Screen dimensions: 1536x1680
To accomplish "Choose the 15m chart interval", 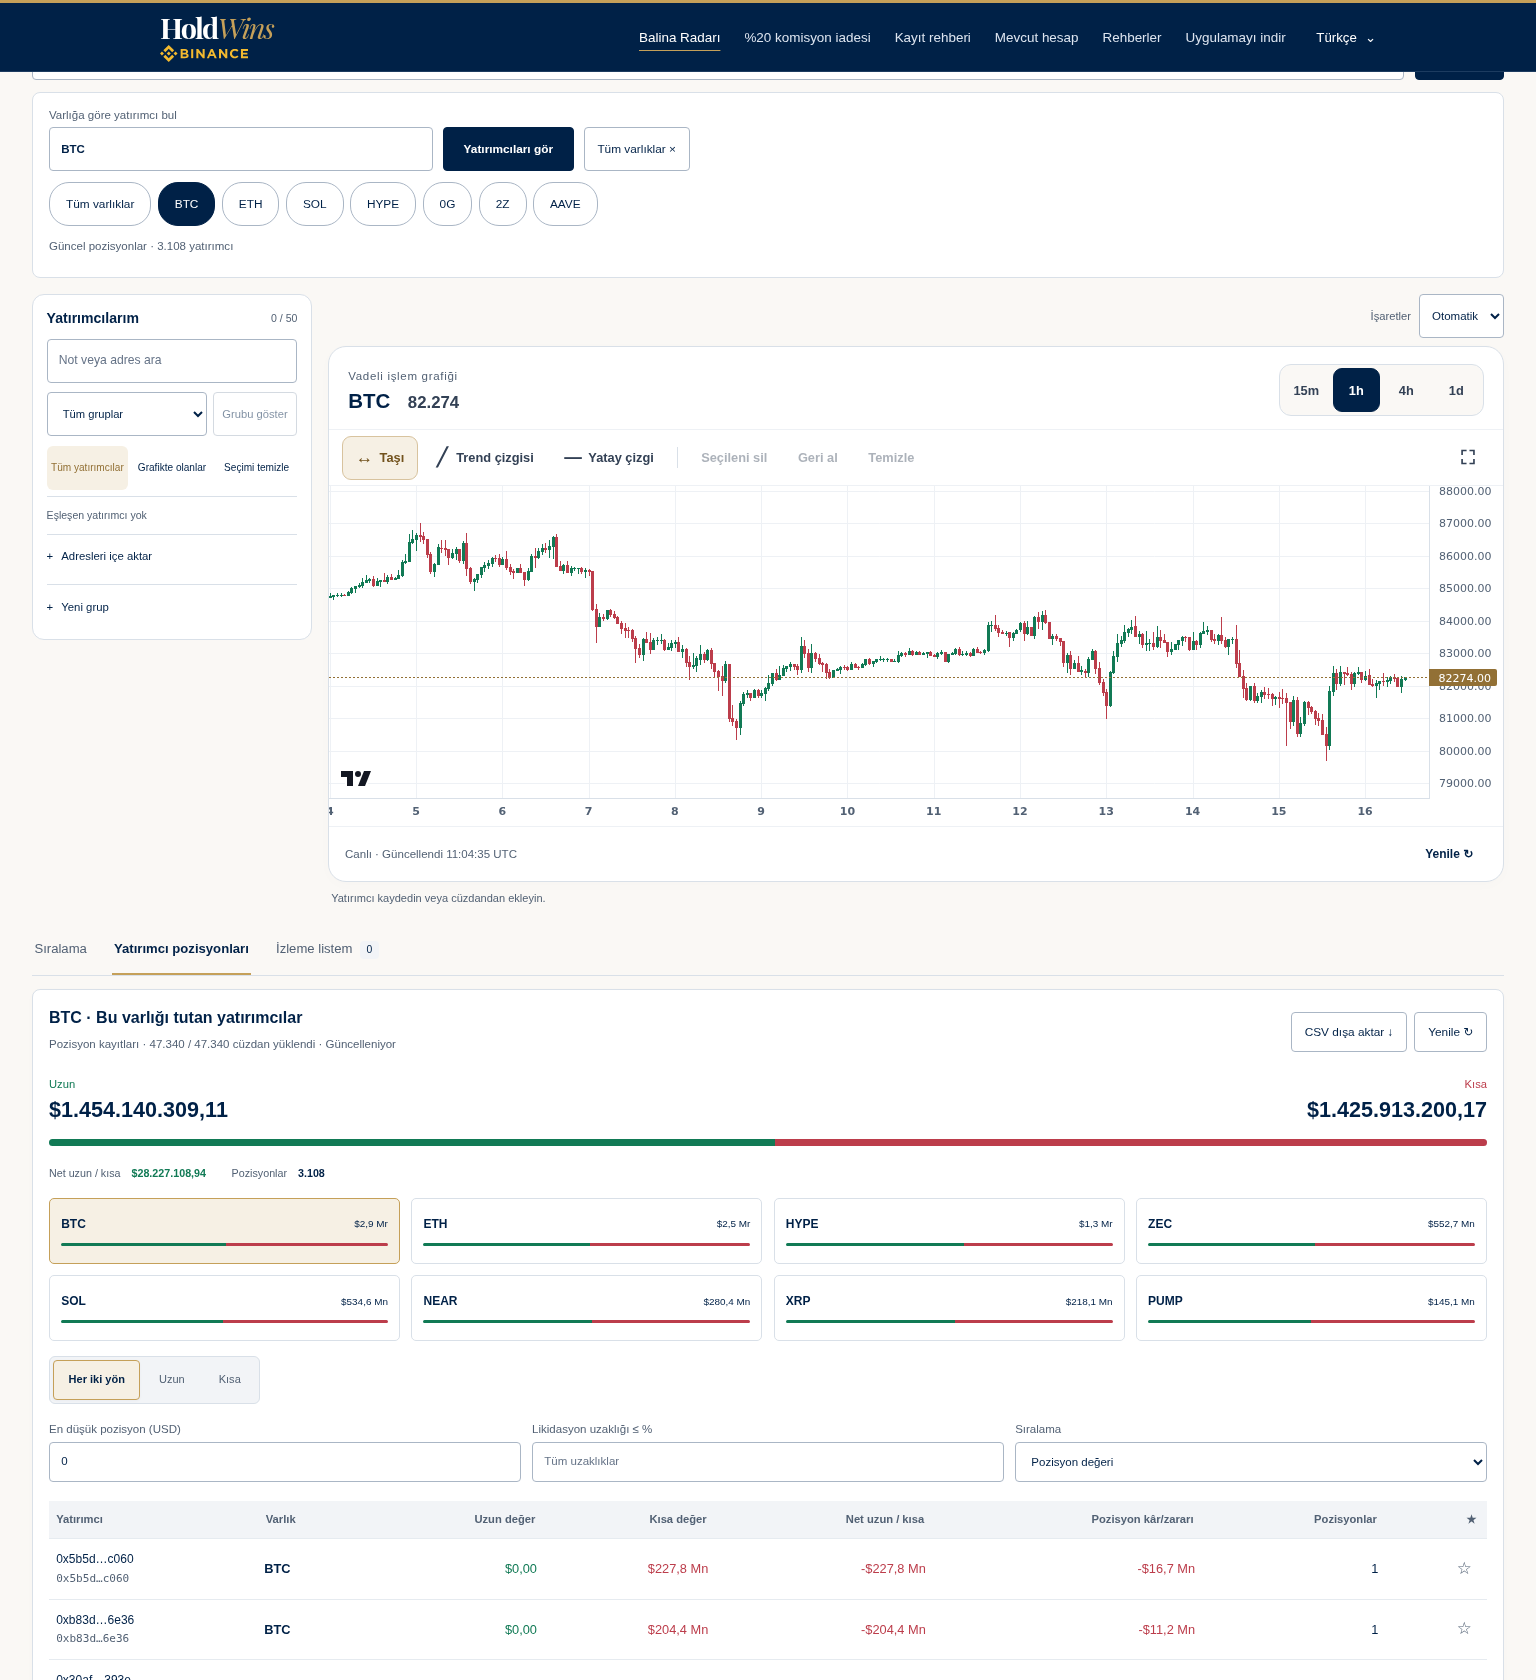I will point(1306,391).
